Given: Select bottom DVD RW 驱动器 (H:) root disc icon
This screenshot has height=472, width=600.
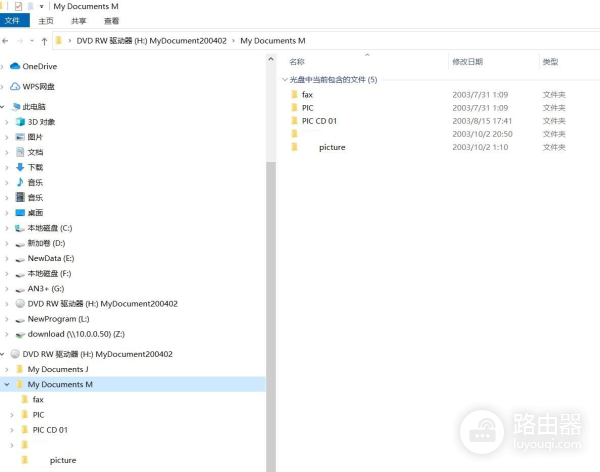Looking at the screenshot, I should pos(15,354).
